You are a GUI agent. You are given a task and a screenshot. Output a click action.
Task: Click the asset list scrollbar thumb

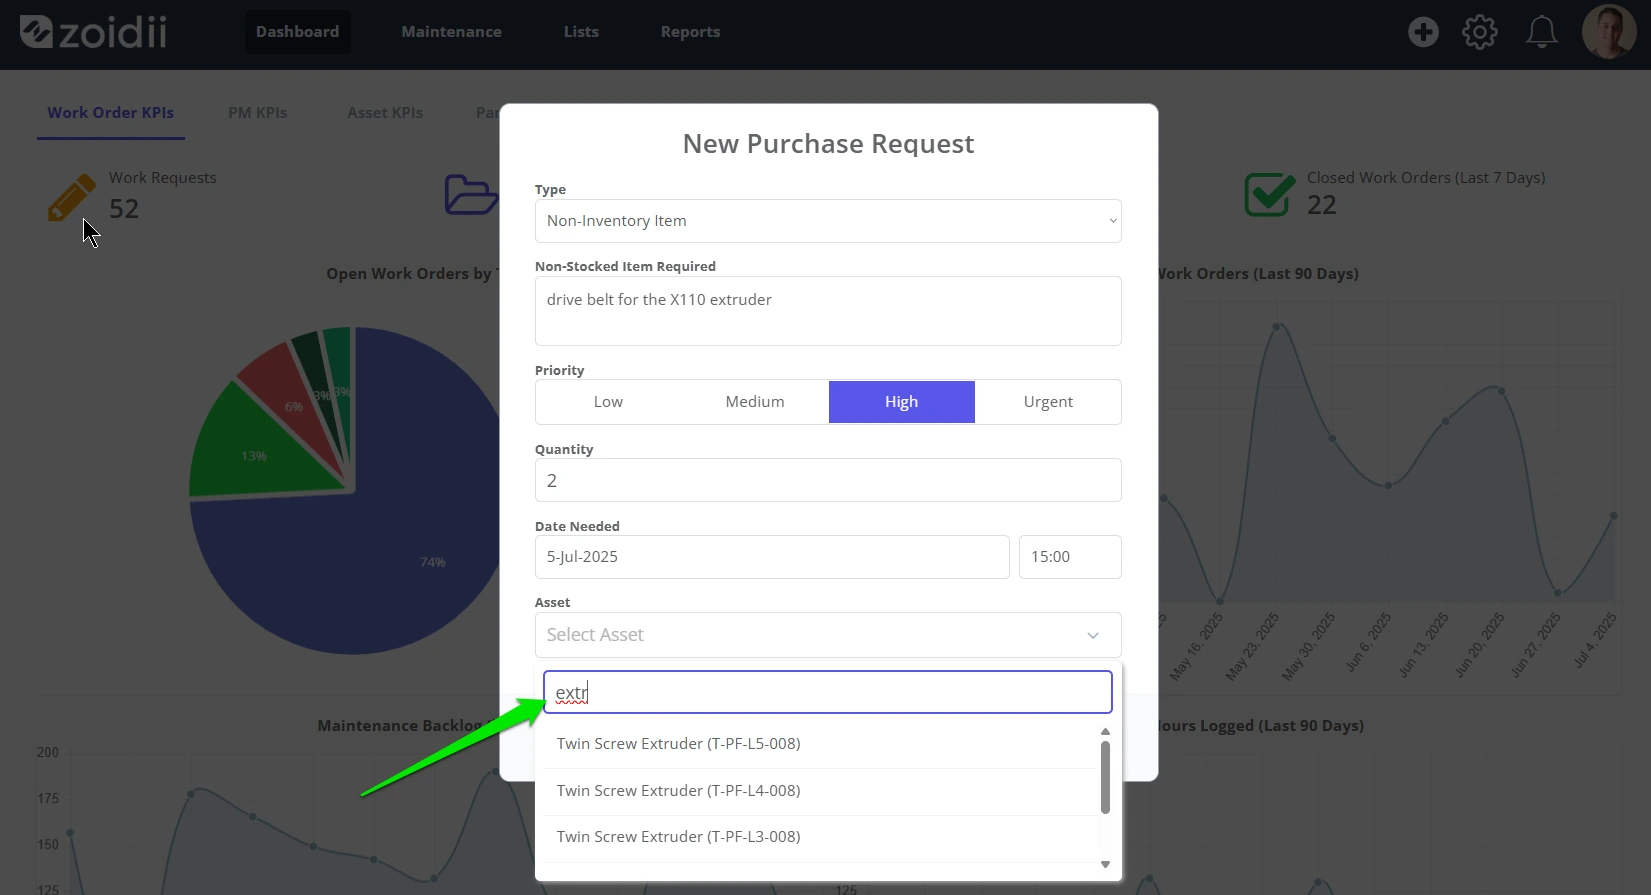1105,777
